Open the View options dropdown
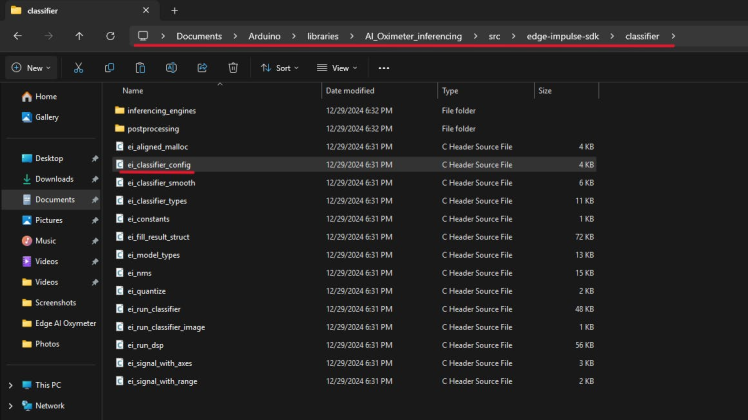The image size is (748, 420). click(337, 68)
